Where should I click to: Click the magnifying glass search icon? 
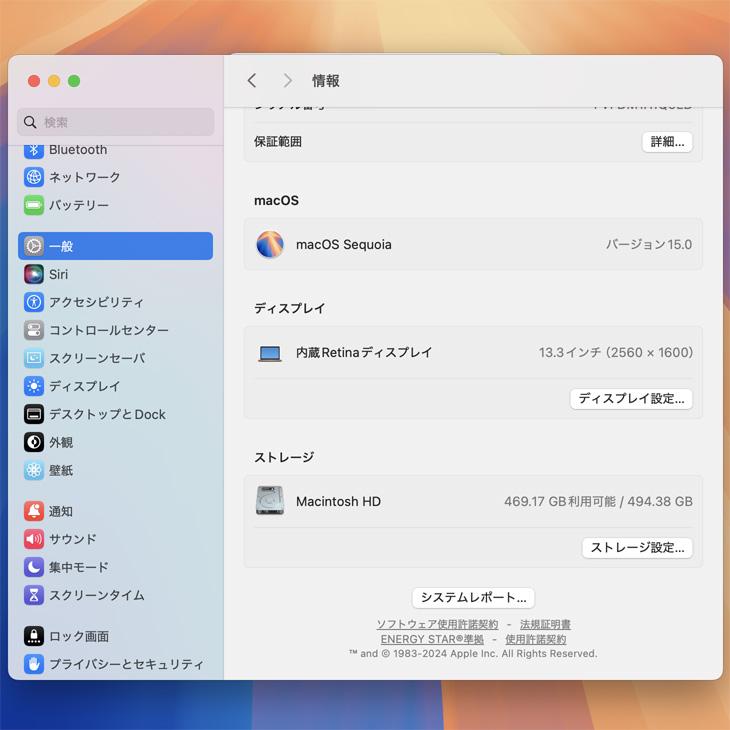click(x=30, y=122)
